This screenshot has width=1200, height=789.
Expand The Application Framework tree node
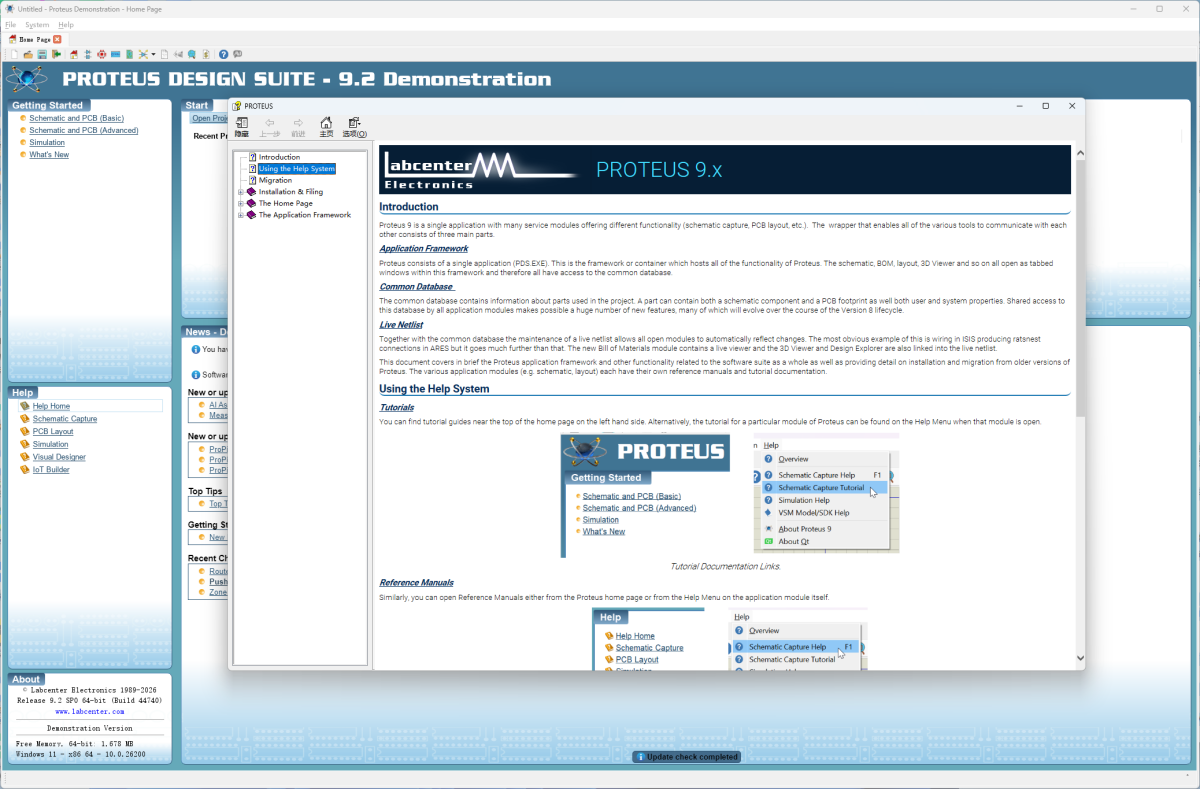241,215
